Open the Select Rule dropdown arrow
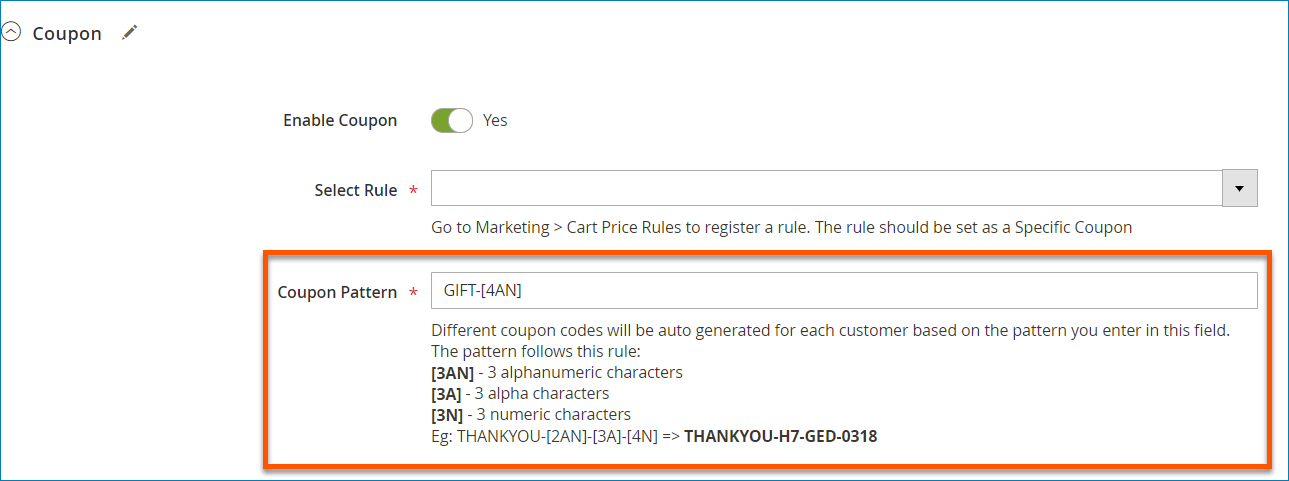Viewport: 1289px width, 481px height. [1240, 188]
